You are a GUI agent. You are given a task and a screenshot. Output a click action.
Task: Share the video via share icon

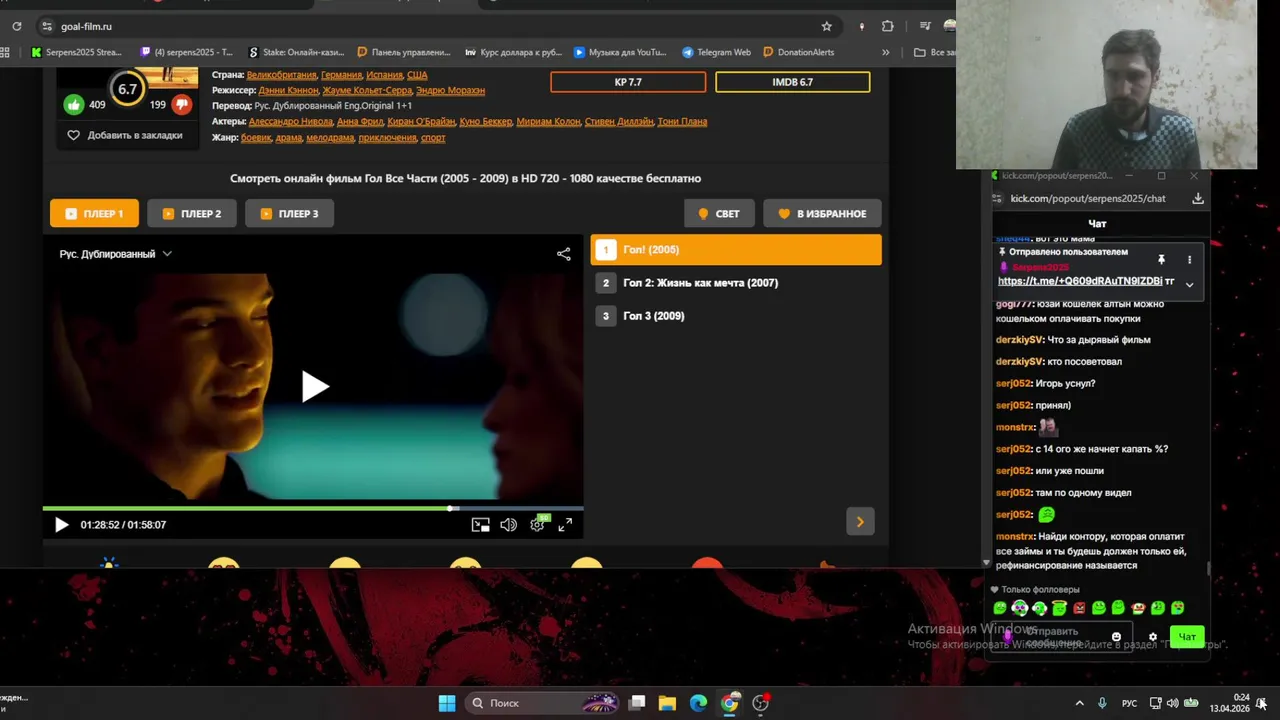pos(564,254)
